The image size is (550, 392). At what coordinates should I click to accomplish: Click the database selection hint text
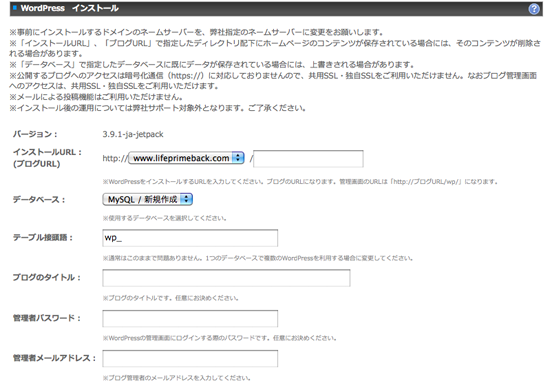coord(165,218)
